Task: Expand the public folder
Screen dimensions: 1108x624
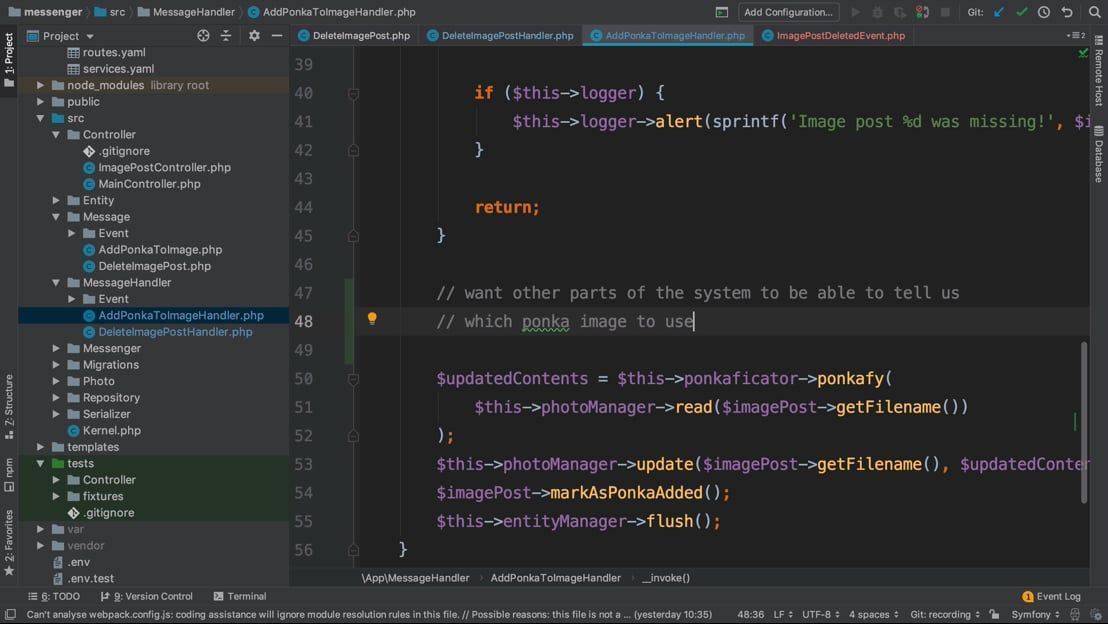Action: (x=40, y=101)
